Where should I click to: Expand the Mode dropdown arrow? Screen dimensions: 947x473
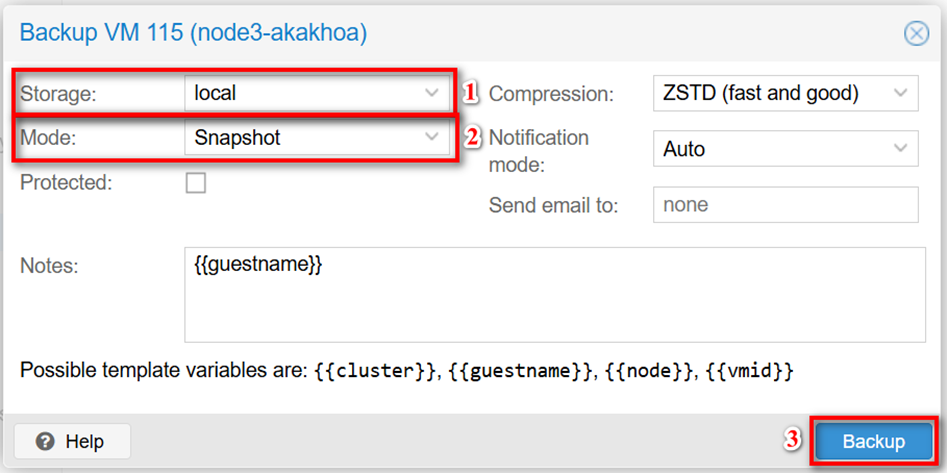432,137
